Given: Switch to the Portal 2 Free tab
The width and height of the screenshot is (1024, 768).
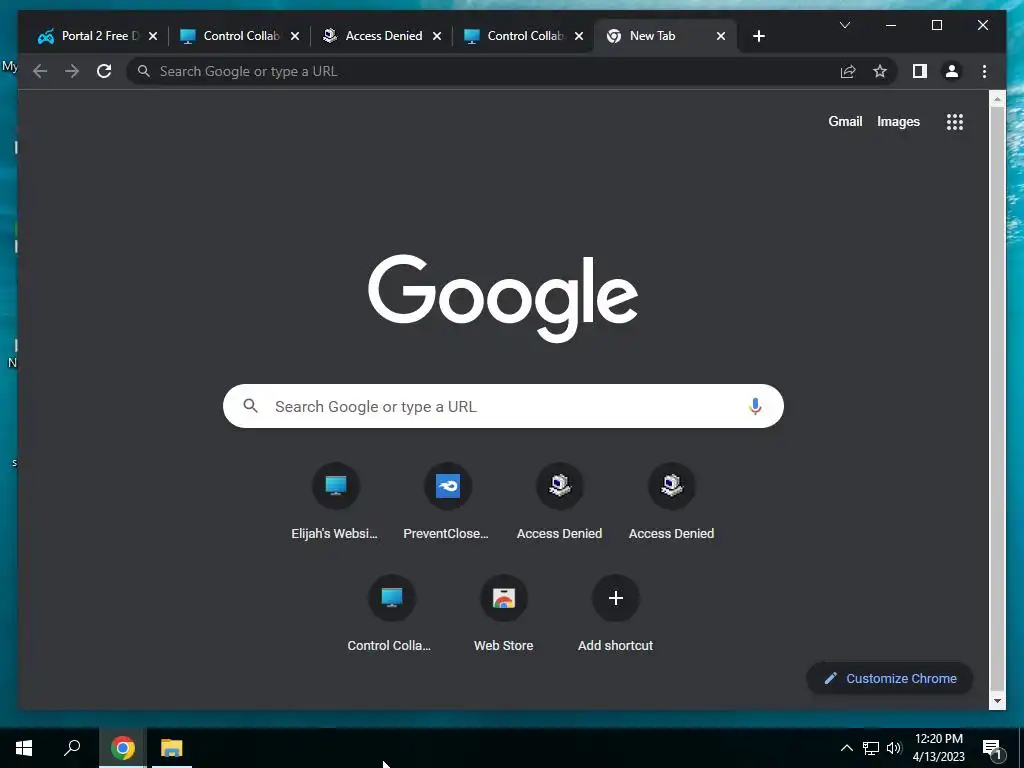Looking at the screenshot, I should (x=98, y=36).
